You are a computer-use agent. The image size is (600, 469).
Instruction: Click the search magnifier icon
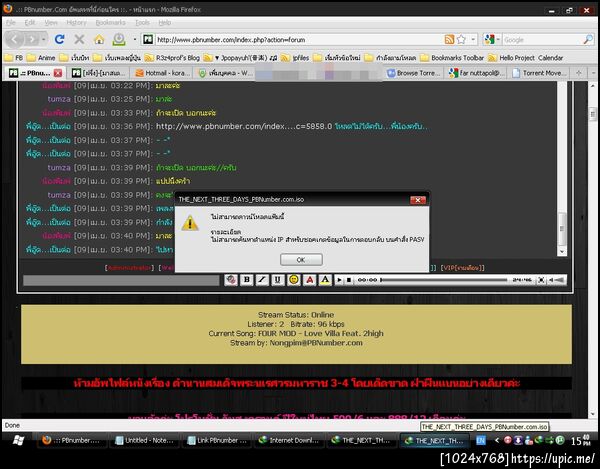588,39
